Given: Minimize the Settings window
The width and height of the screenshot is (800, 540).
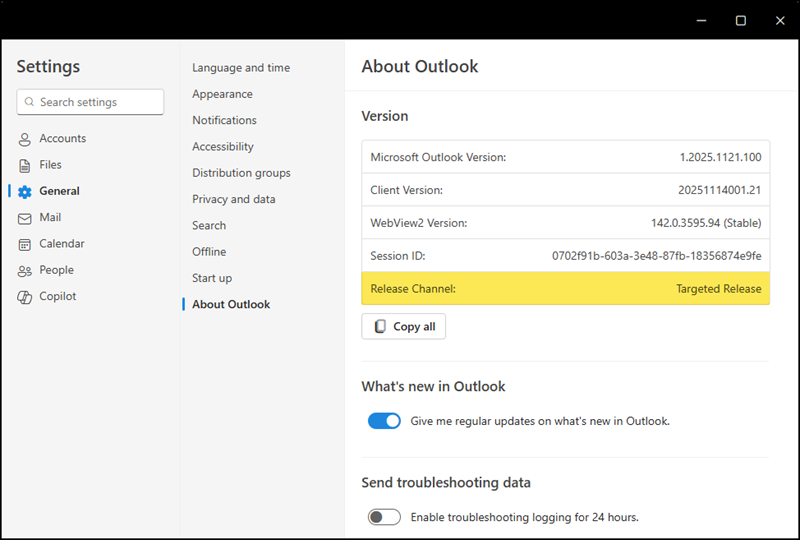Looking at the screenshot, I should point(702,20).
